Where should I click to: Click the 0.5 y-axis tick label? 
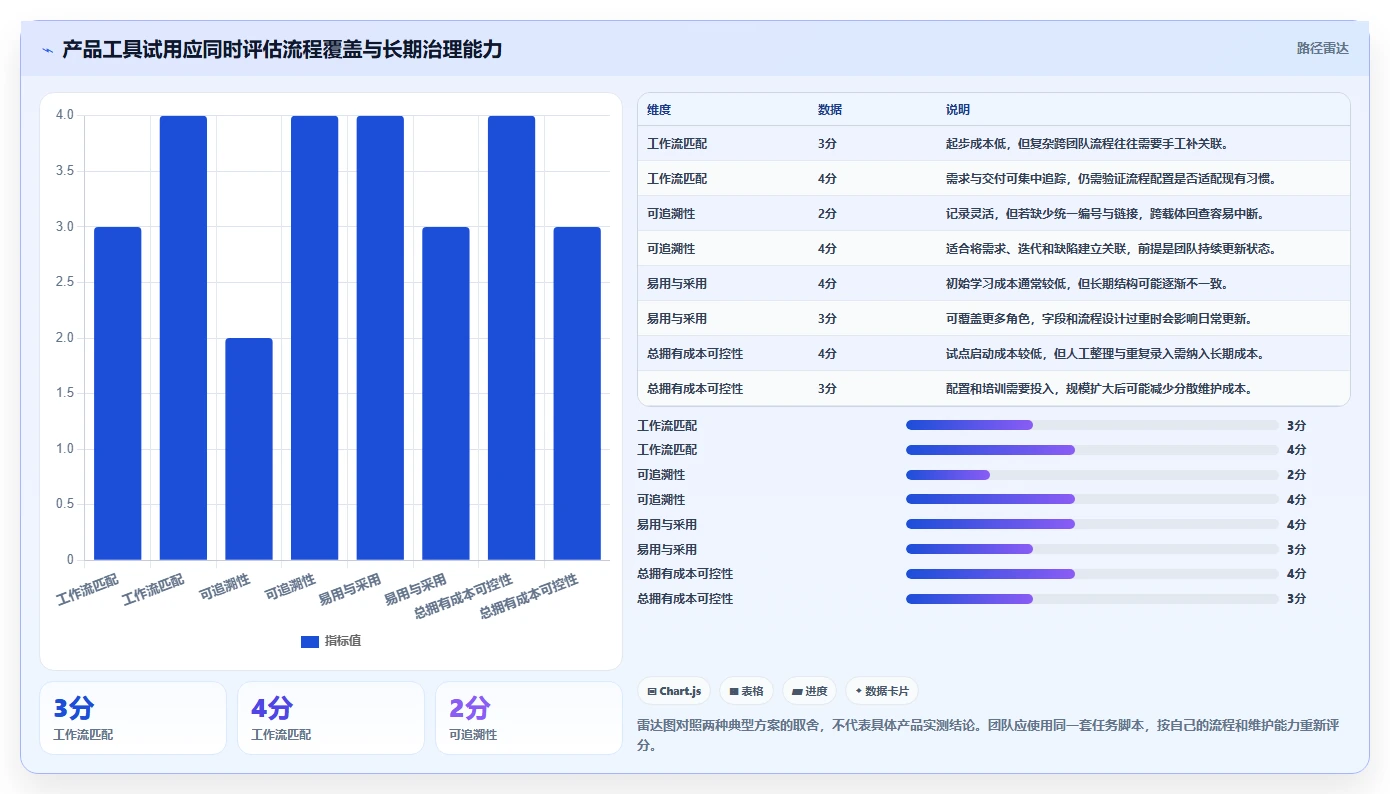pos(65,504)
